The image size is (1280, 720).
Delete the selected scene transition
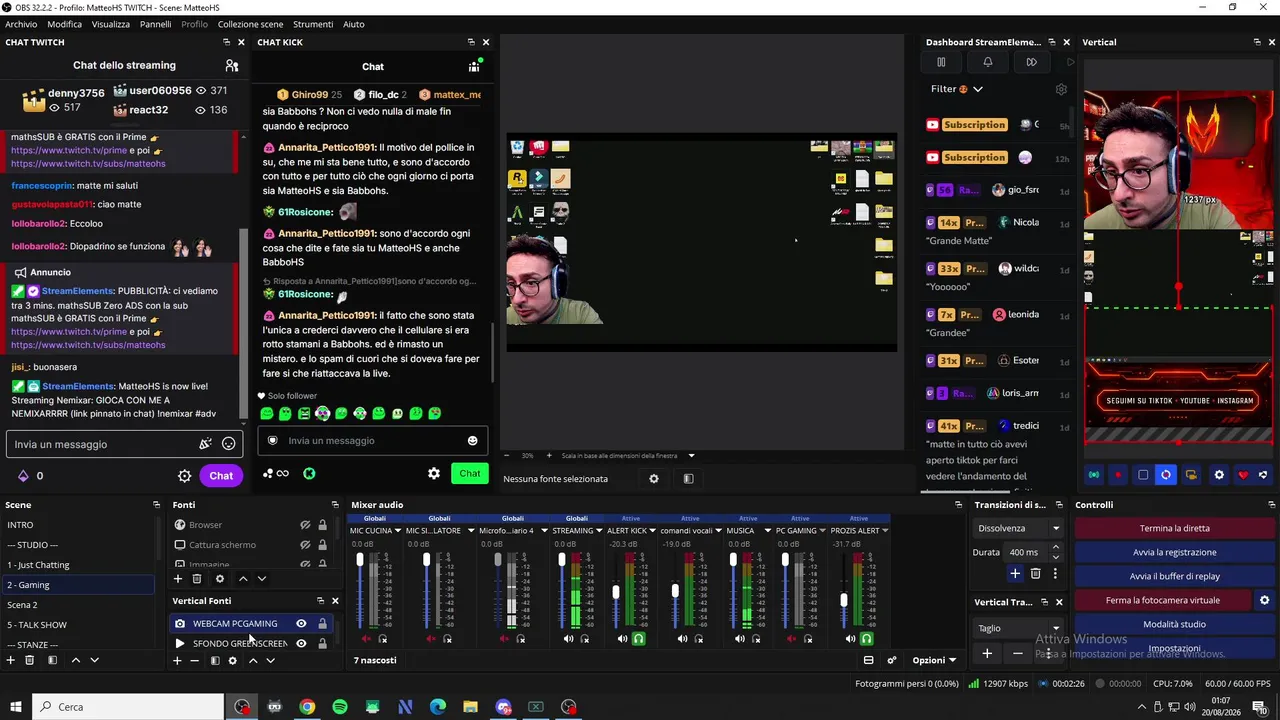coord(1035,574)
